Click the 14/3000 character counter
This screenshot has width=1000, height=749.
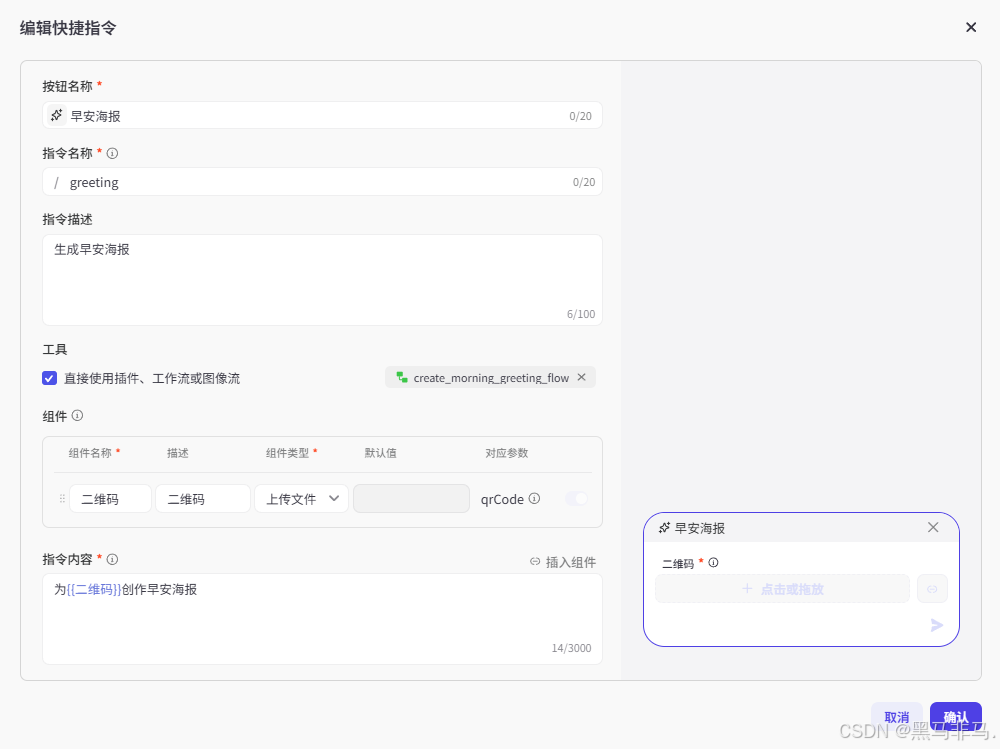click(x=571, y=648)
